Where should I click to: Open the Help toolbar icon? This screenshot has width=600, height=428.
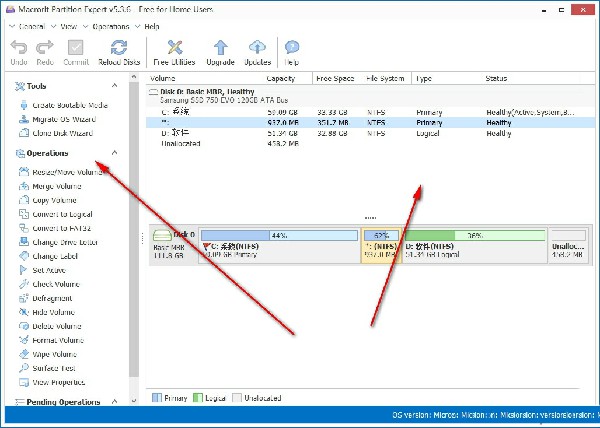click(x=292, y=50)
